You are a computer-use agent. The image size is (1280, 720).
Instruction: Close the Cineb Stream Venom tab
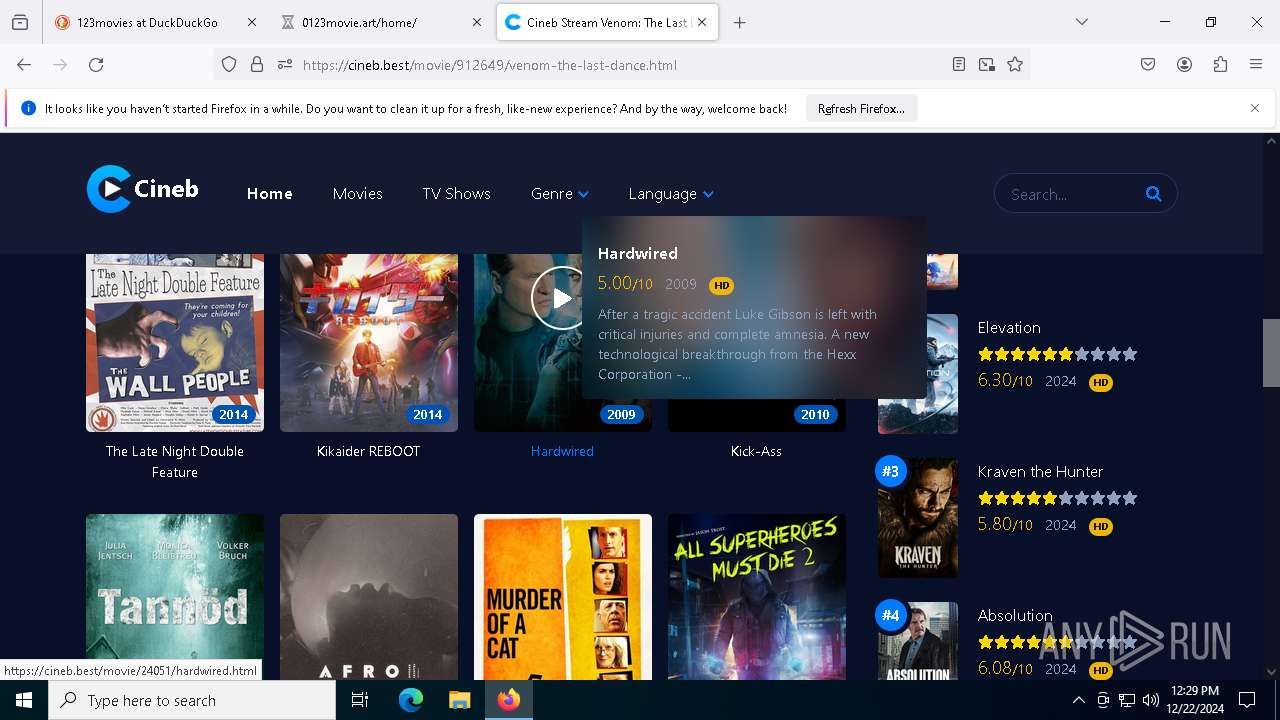pyautogui.click(x=703, y=22)
